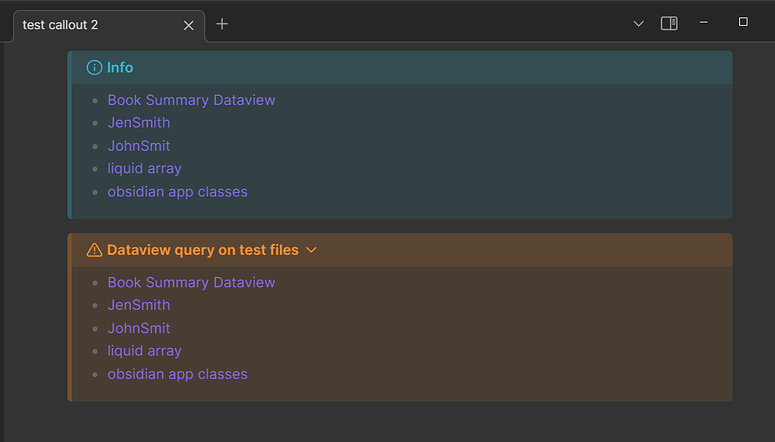Open liquid array link in Info callout

coord(144,169)
